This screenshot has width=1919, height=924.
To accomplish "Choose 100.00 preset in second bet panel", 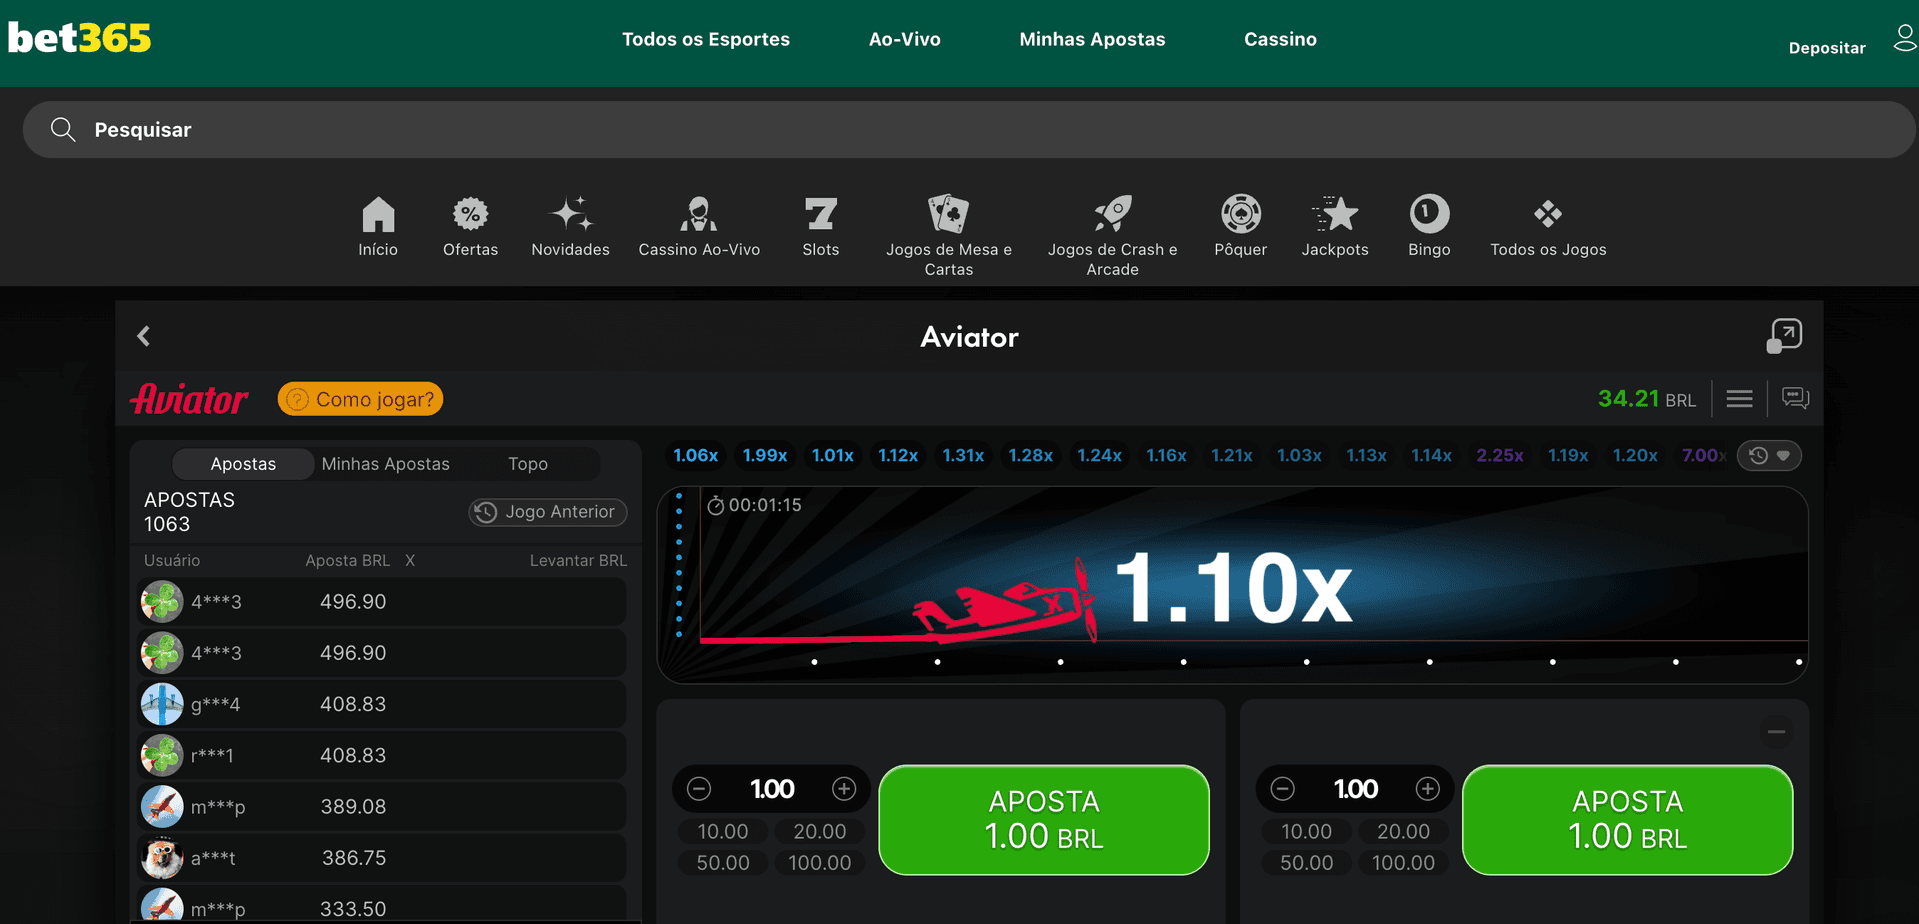I will 1403,863.
